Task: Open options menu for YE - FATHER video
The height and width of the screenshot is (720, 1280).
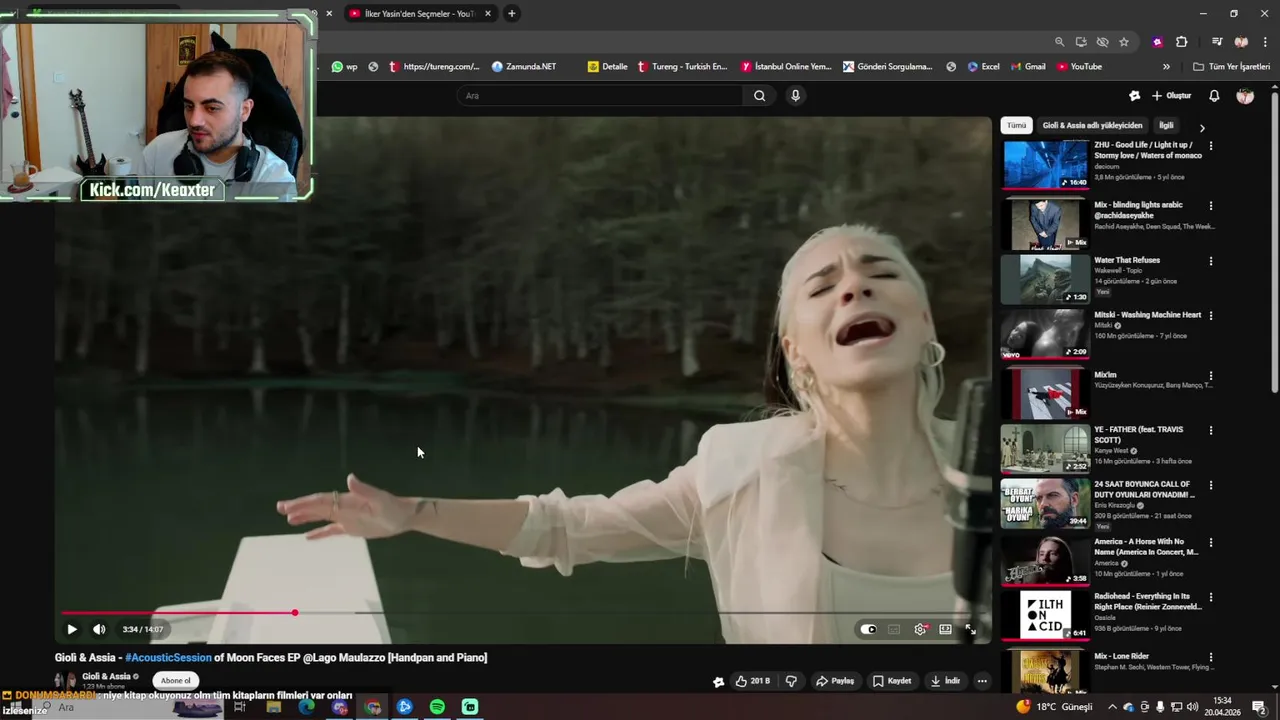Action: 1211,431
